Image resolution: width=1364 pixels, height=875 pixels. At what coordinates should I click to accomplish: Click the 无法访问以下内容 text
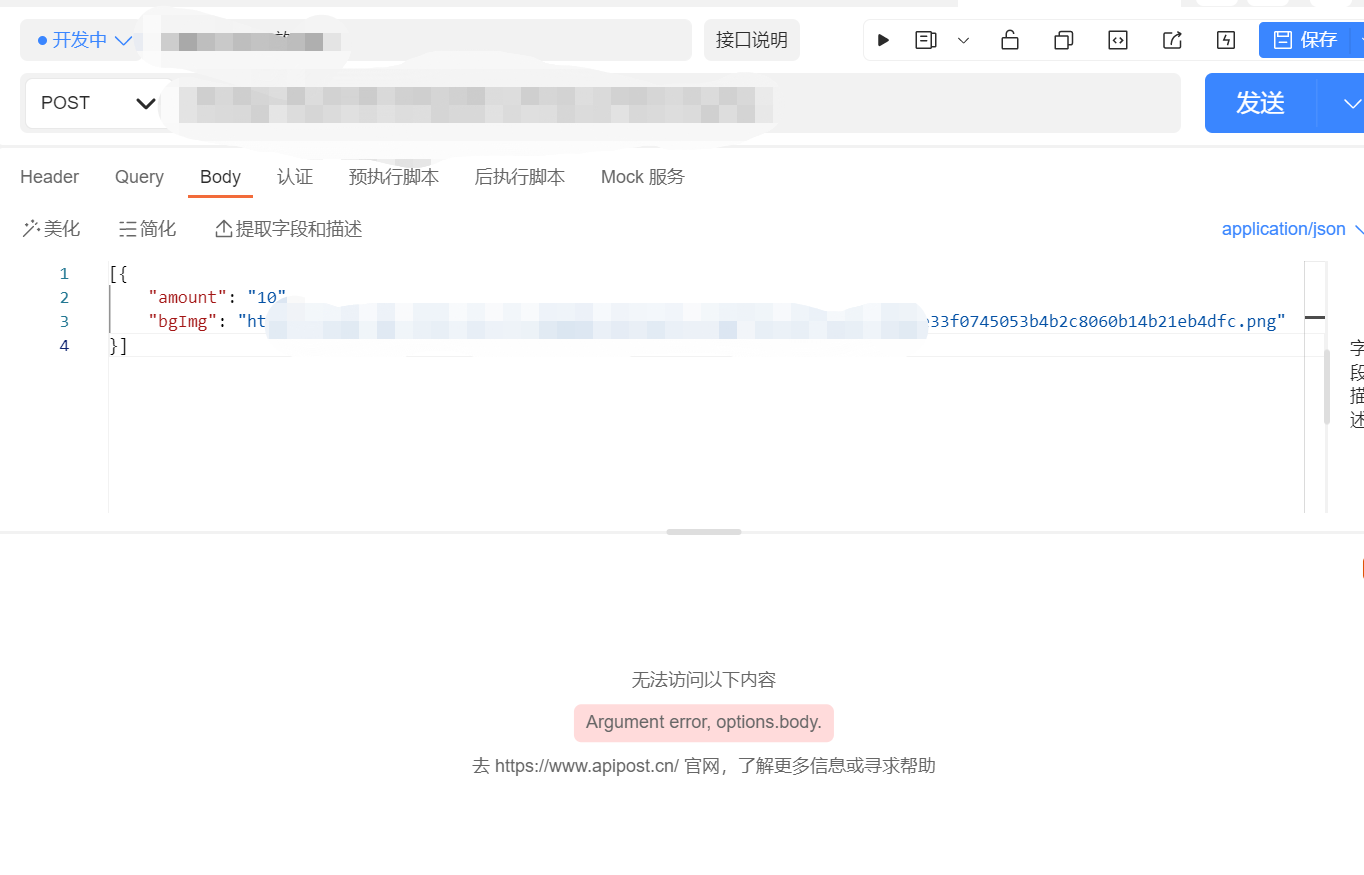[704, 680]
